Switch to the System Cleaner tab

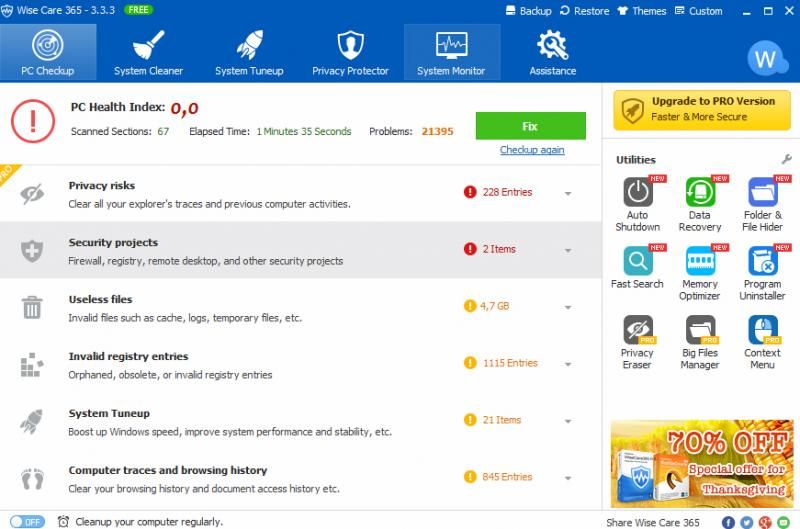[x=148, y=52]
